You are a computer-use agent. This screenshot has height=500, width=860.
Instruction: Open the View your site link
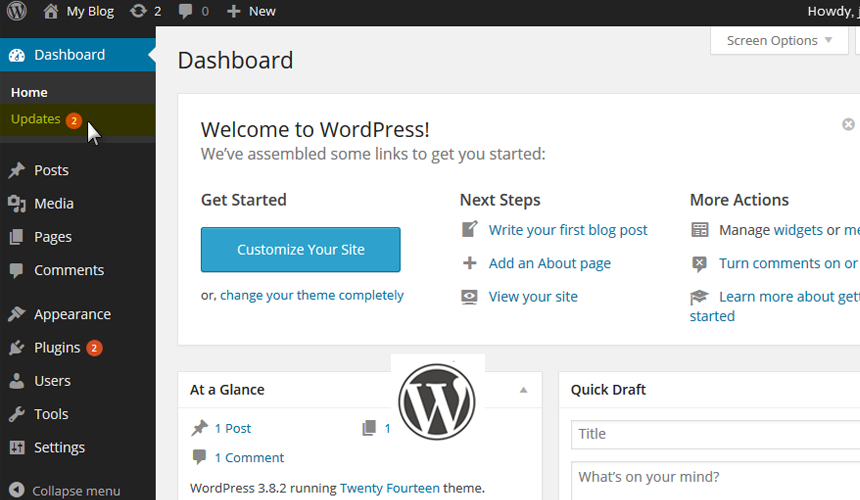533,297
